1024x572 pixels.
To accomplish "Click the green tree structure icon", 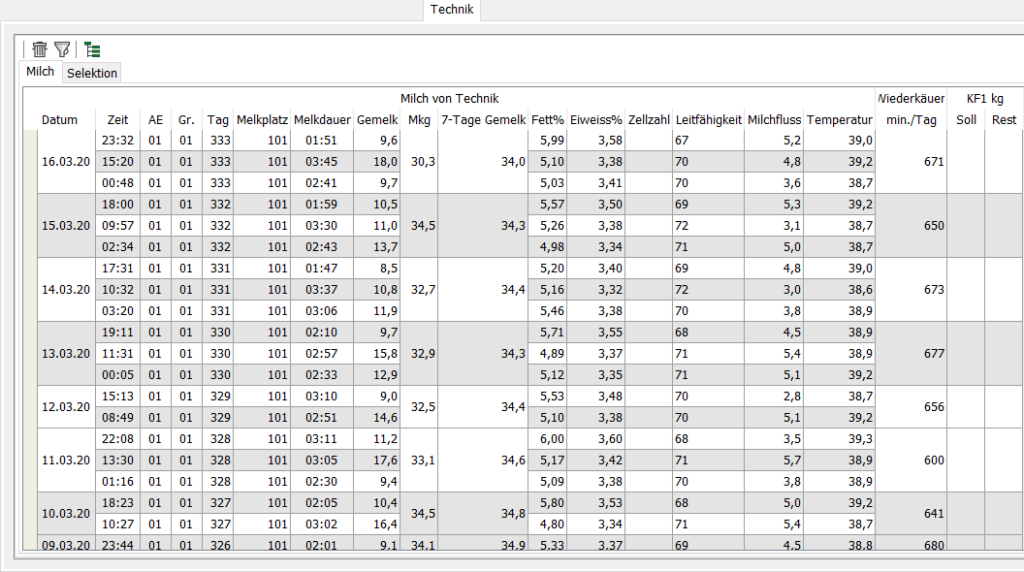I will point(92,50).
